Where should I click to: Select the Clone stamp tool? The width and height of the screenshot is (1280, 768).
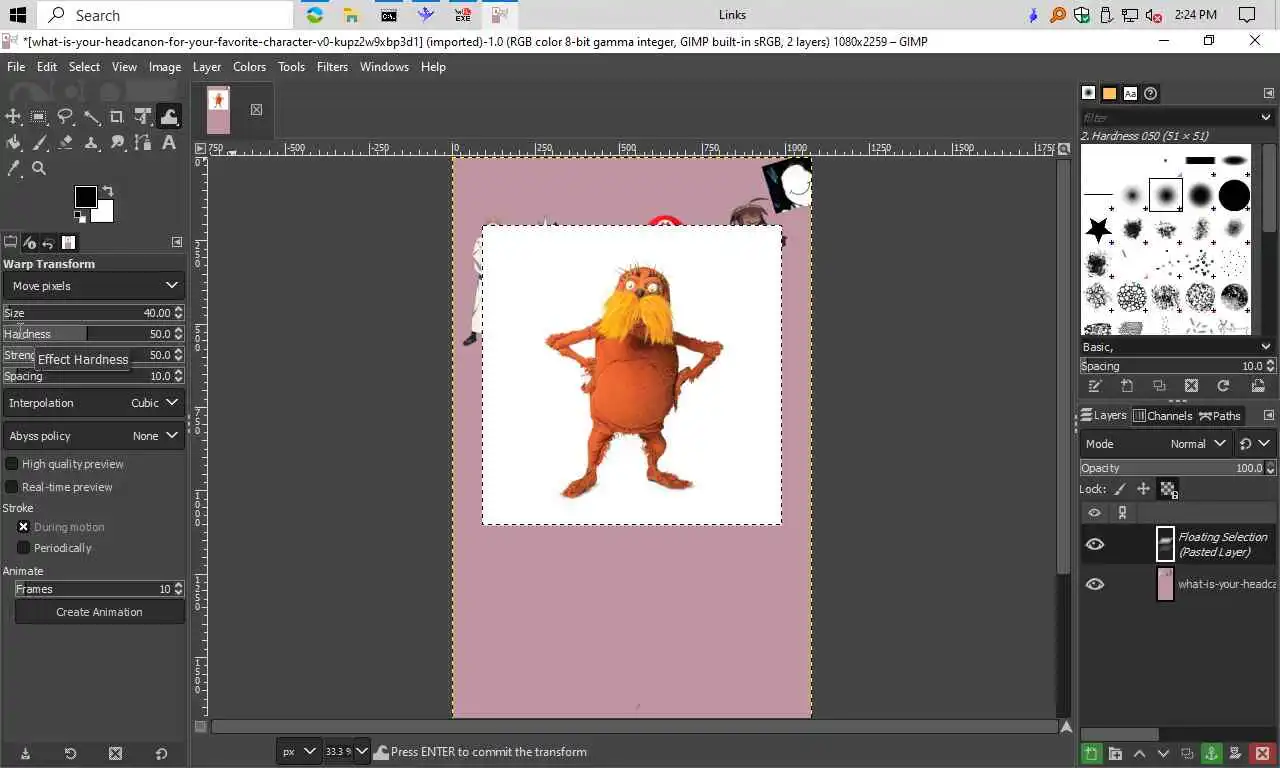tap(91, 143)
